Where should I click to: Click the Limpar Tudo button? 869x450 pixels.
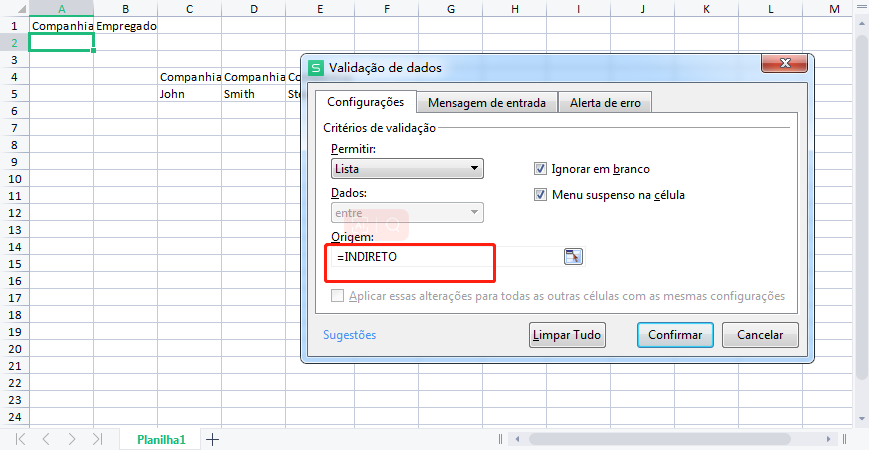(567, 335)
